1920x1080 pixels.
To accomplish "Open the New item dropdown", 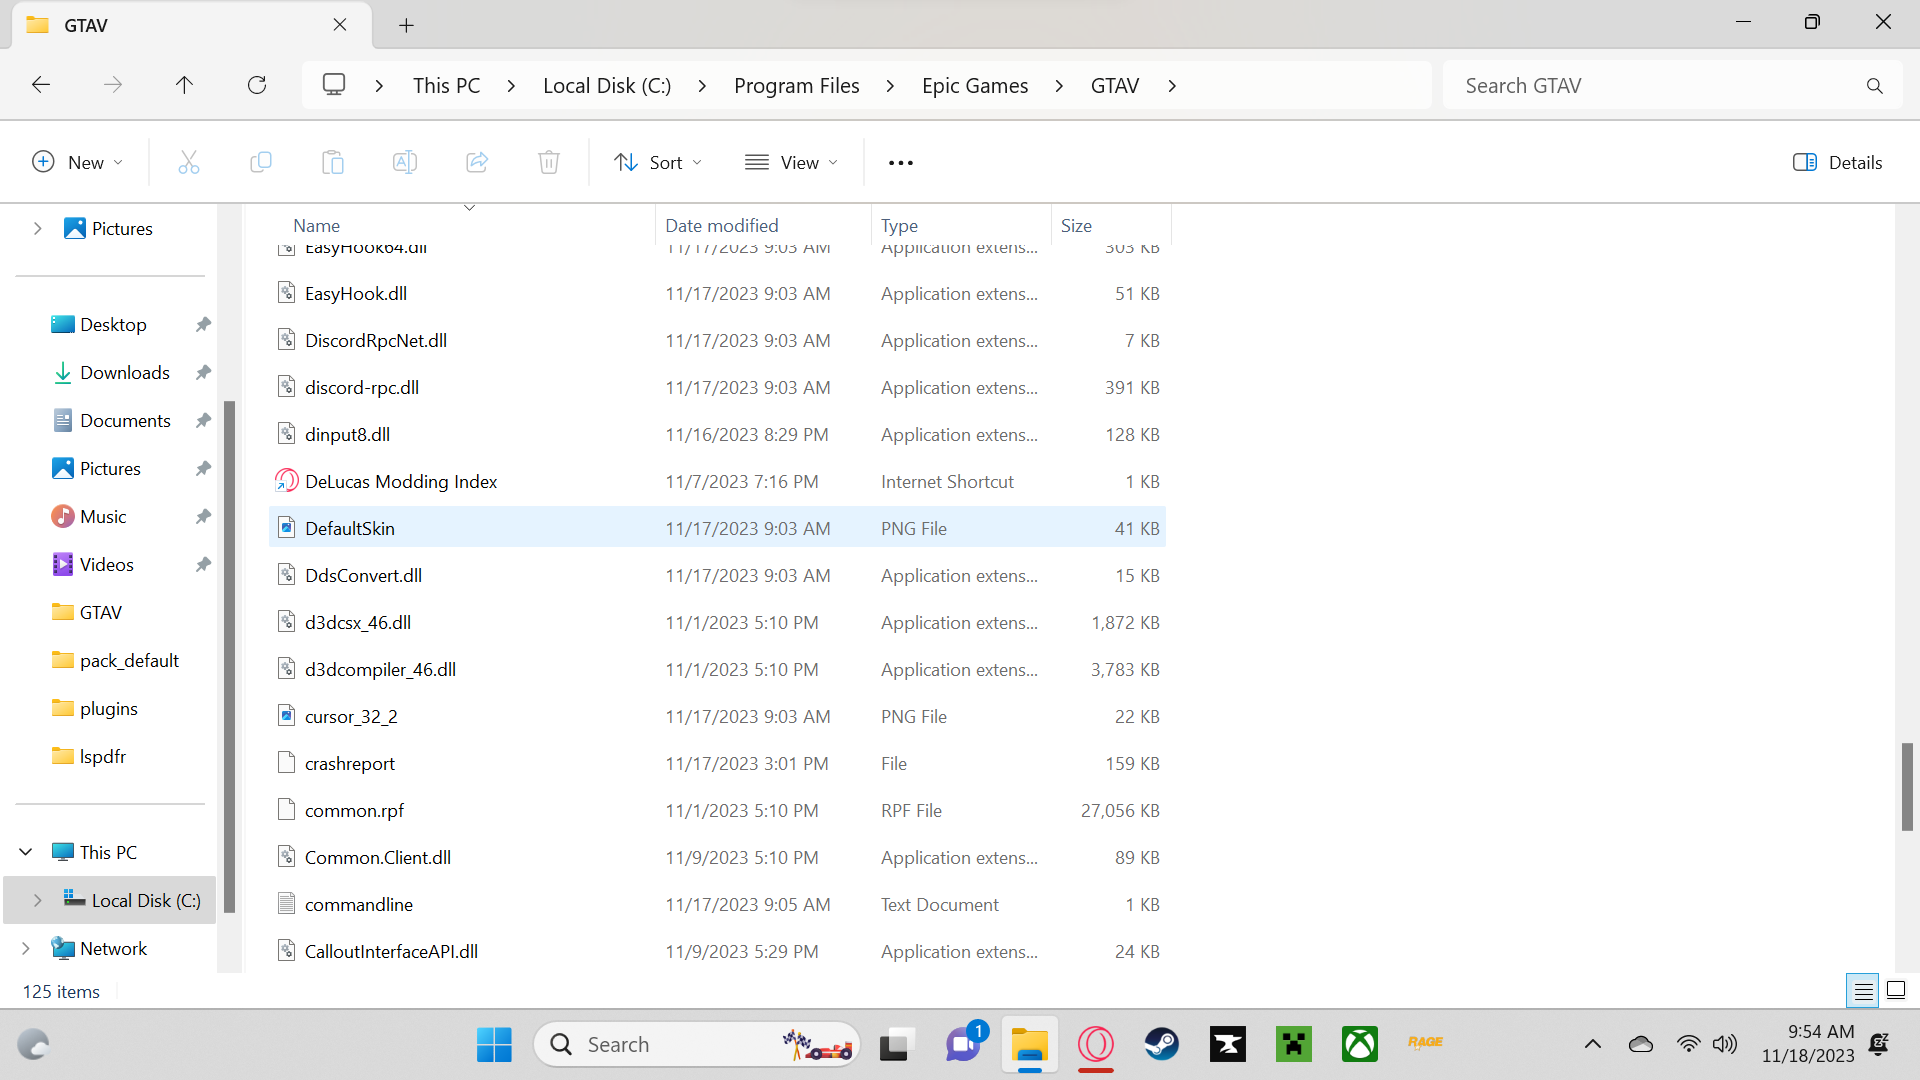I will point(78,162).
